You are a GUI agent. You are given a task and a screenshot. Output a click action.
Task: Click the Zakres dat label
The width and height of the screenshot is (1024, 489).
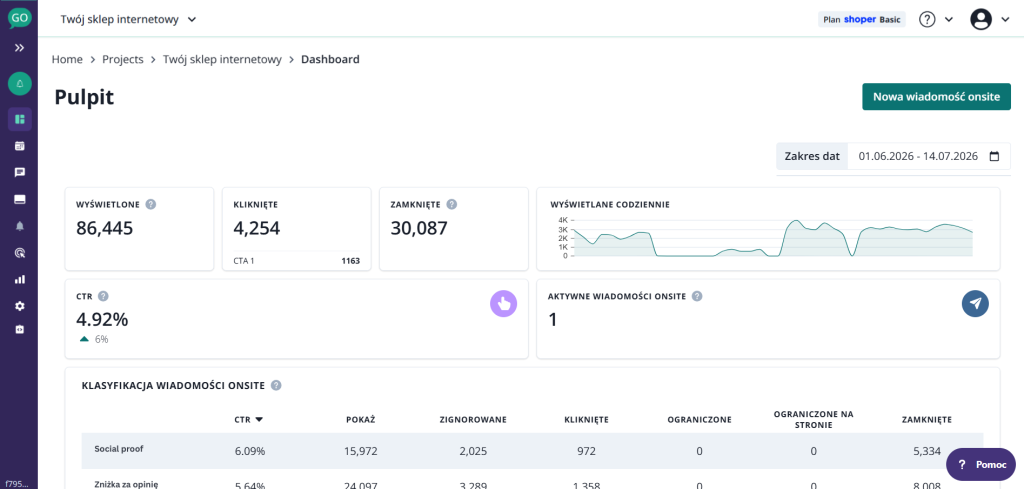point(812,157)
